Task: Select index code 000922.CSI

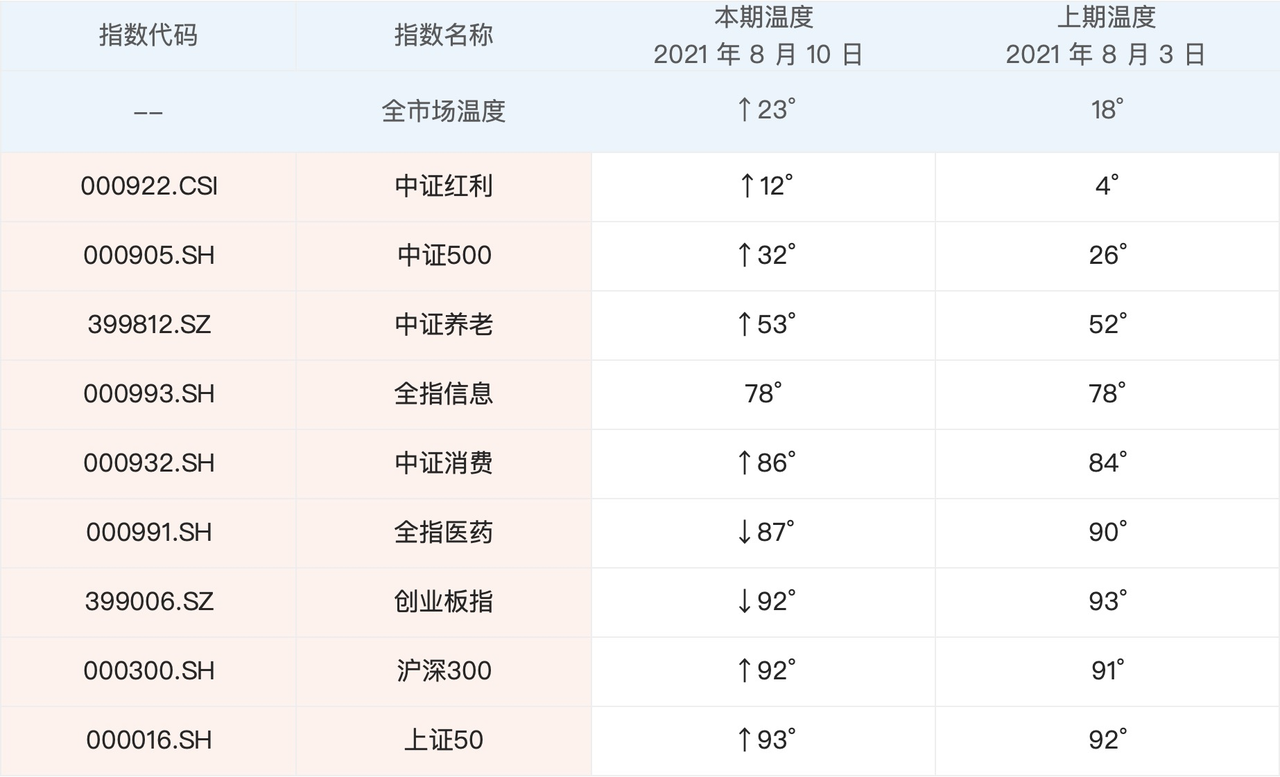Action: click(149, 186)
